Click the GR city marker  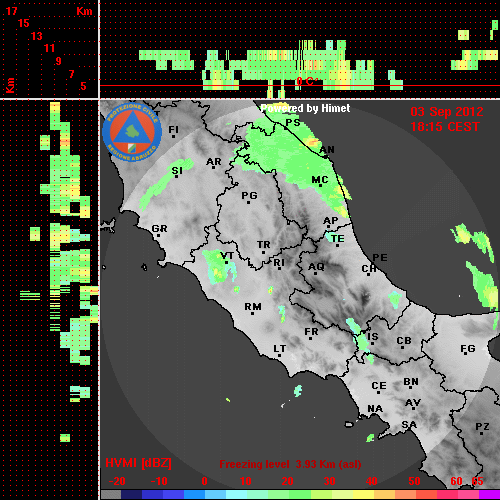[158, 236]
